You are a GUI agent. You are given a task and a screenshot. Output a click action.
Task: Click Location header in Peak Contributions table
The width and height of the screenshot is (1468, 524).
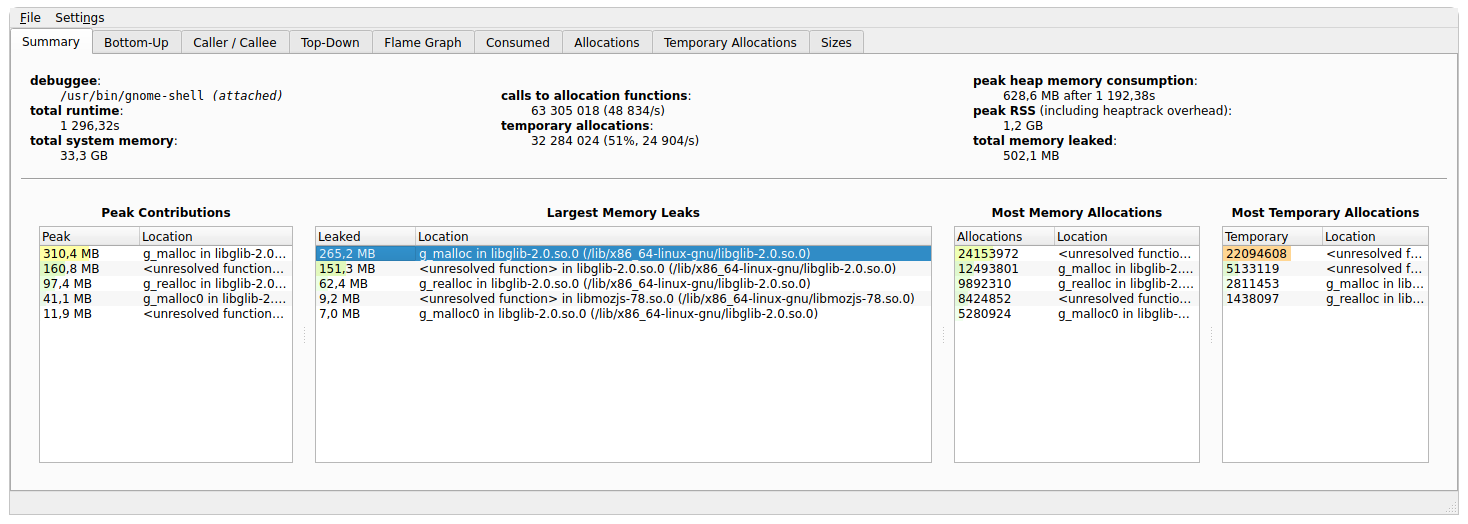click(215, 236)
